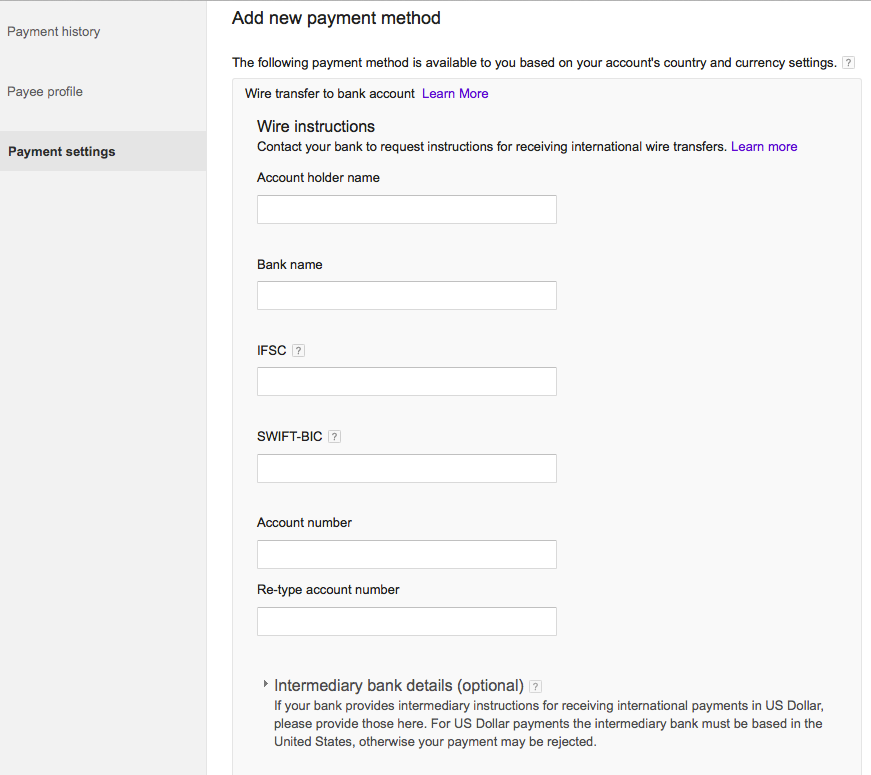This screenshot has height=775, width=871.
Task: Expand Intermediary bank details triangle arrow
Action: [x=266, y=684]
